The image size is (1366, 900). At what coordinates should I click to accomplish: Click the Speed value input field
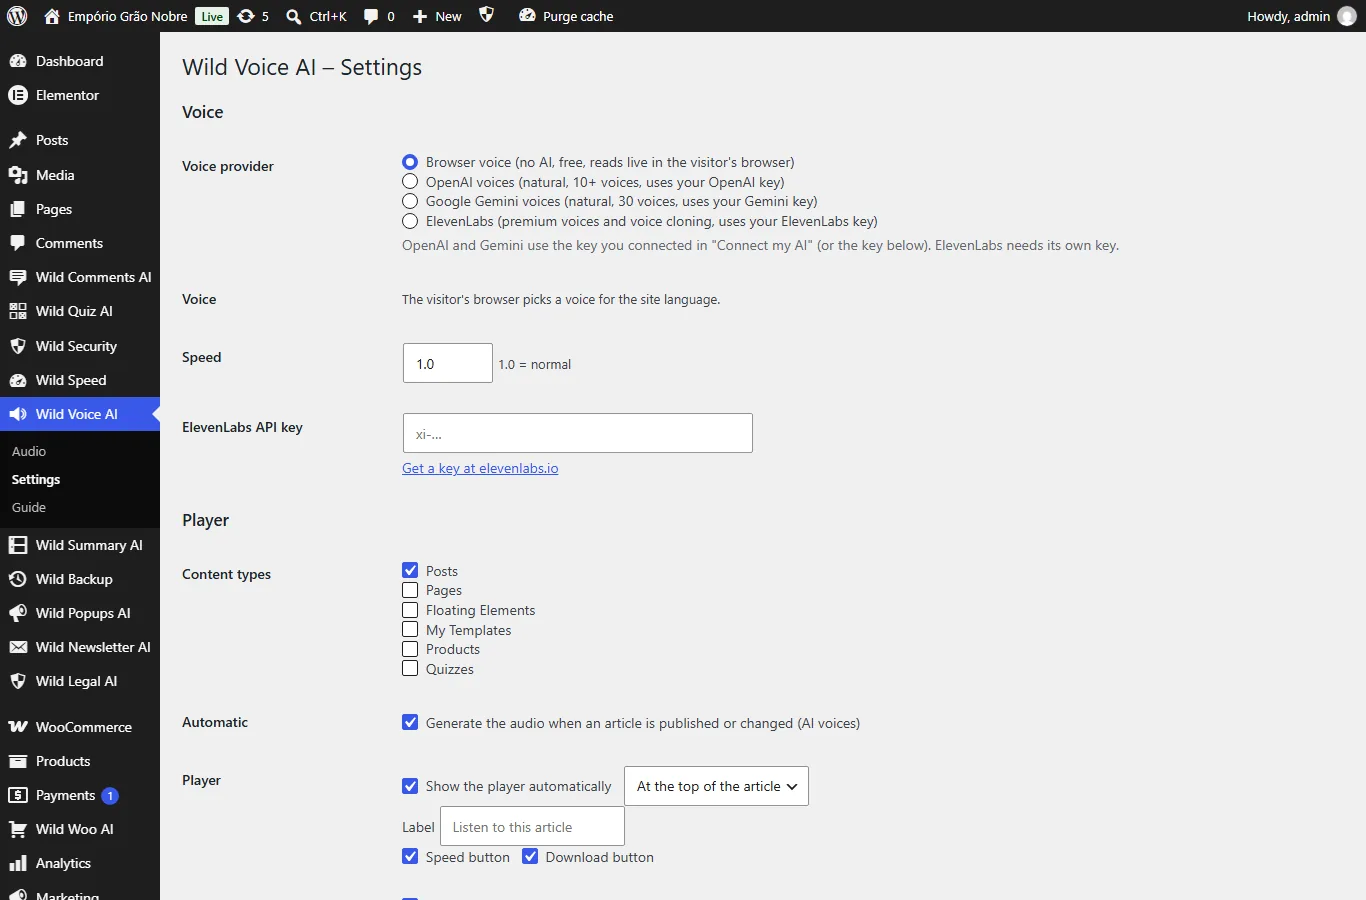pos(448,363)
